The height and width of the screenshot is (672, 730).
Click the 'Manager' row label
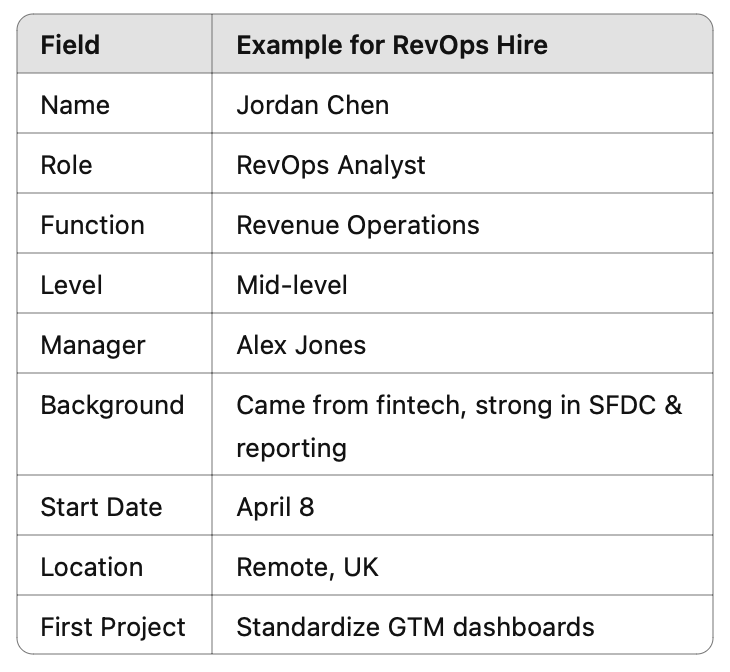(x=114, y=343)
